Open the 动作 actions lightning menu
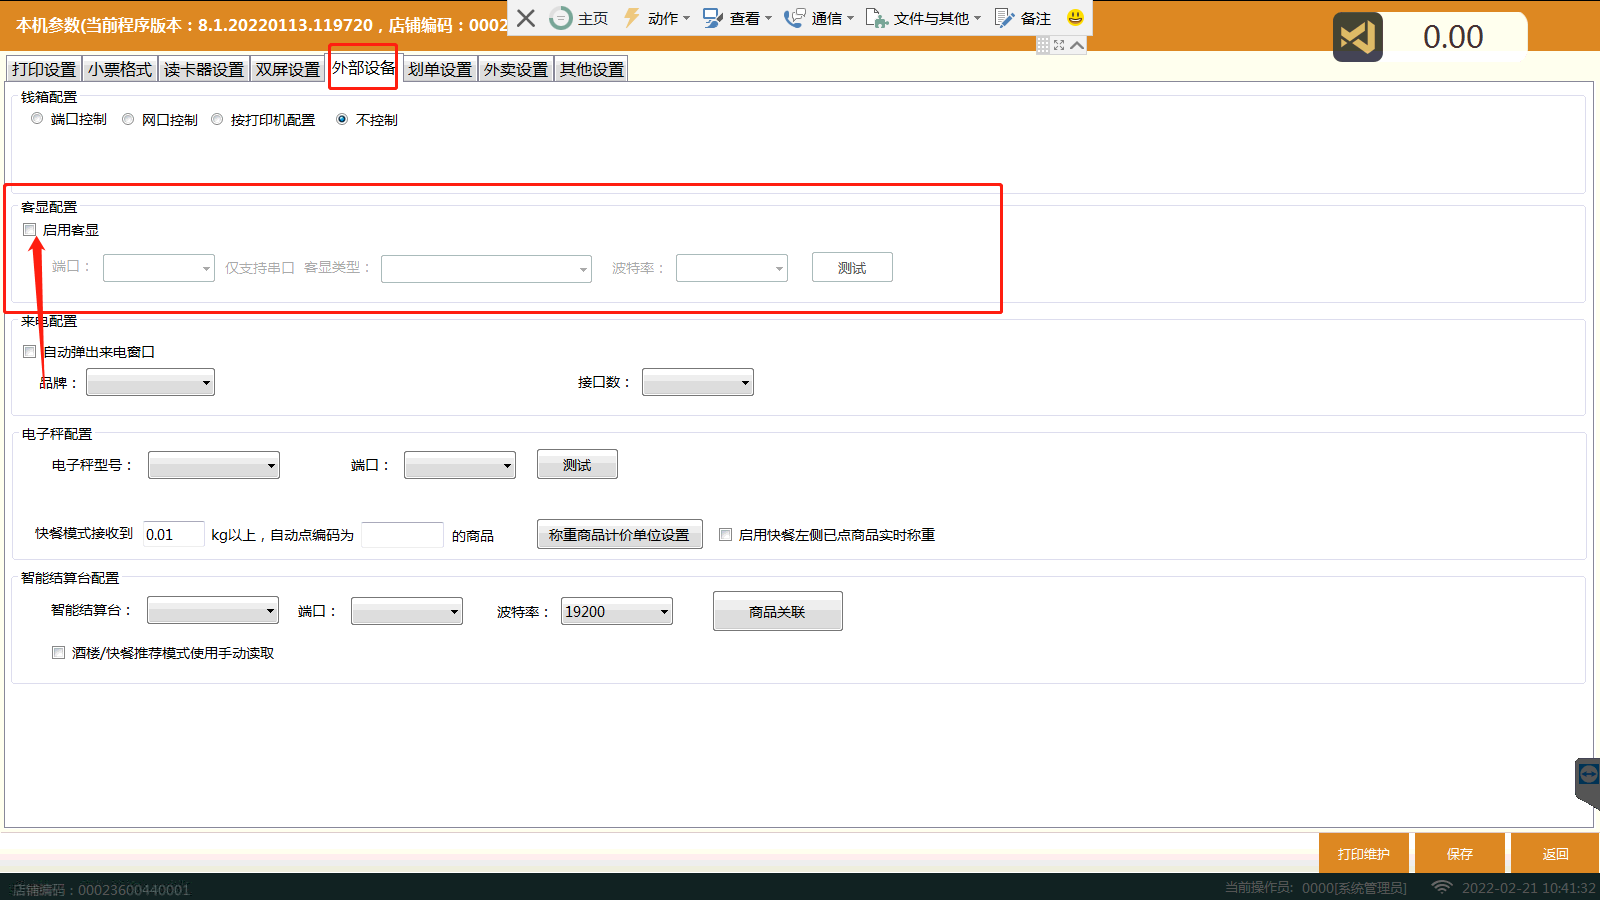The width and height of the screenshot is (1600, 900). [x=657, y=18]
